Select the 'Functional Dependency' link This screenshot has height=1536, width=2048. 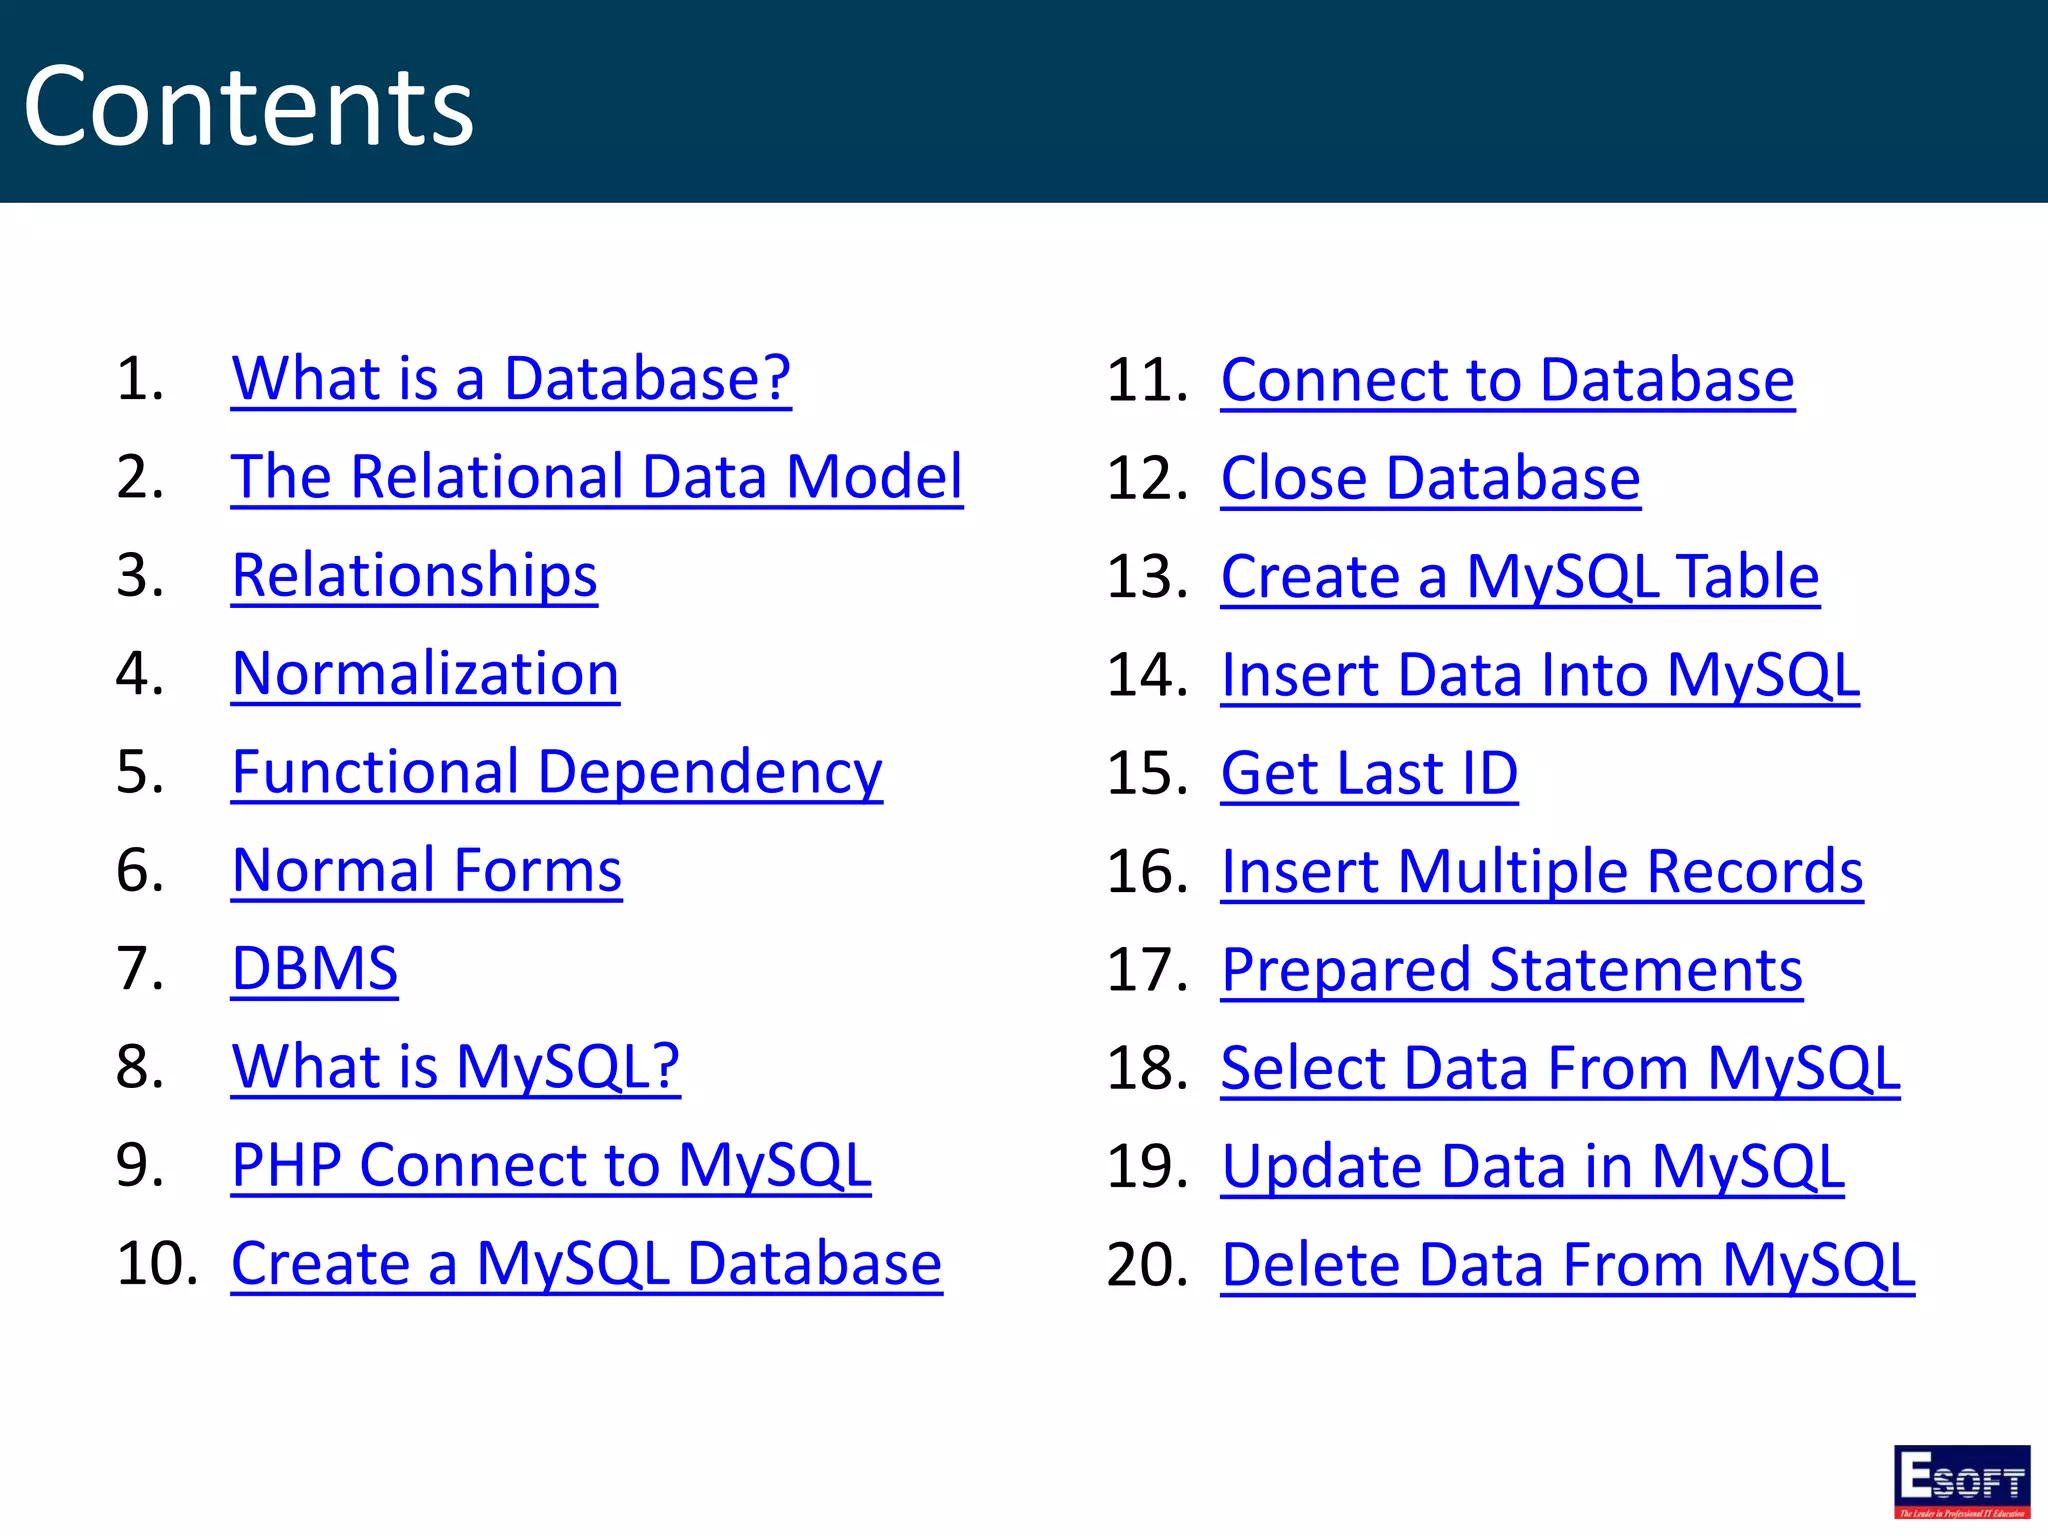tap(557, 772)
